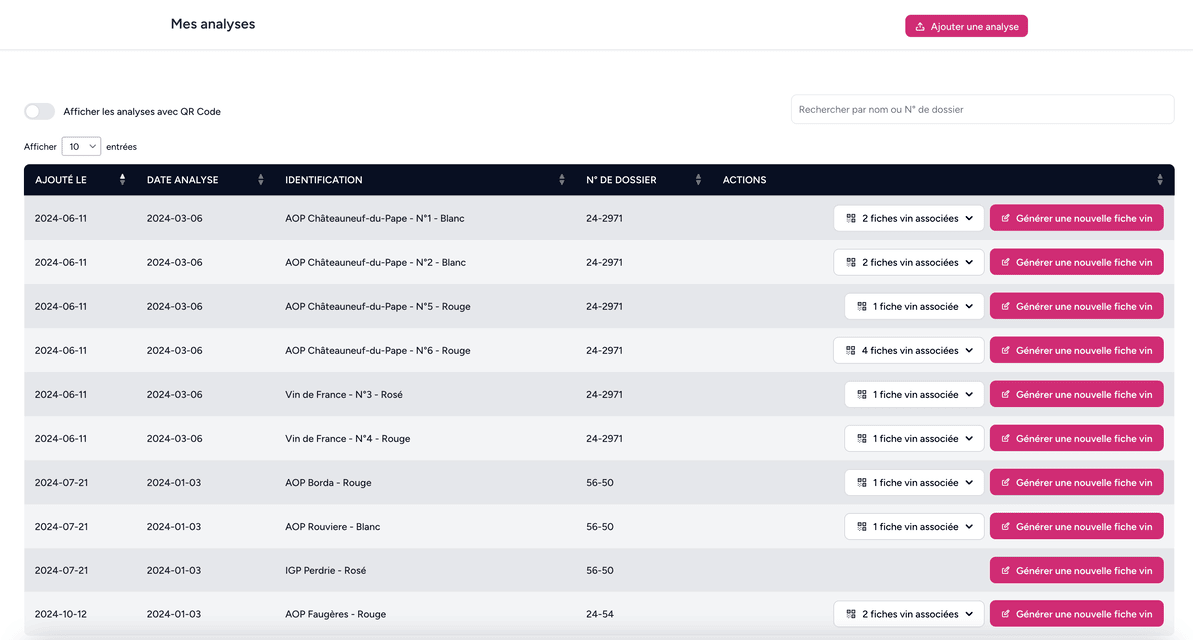1193x640 pixels.
Task: Click the sort arrows on IDENTIFICATION column
Action: pos(561,180)
